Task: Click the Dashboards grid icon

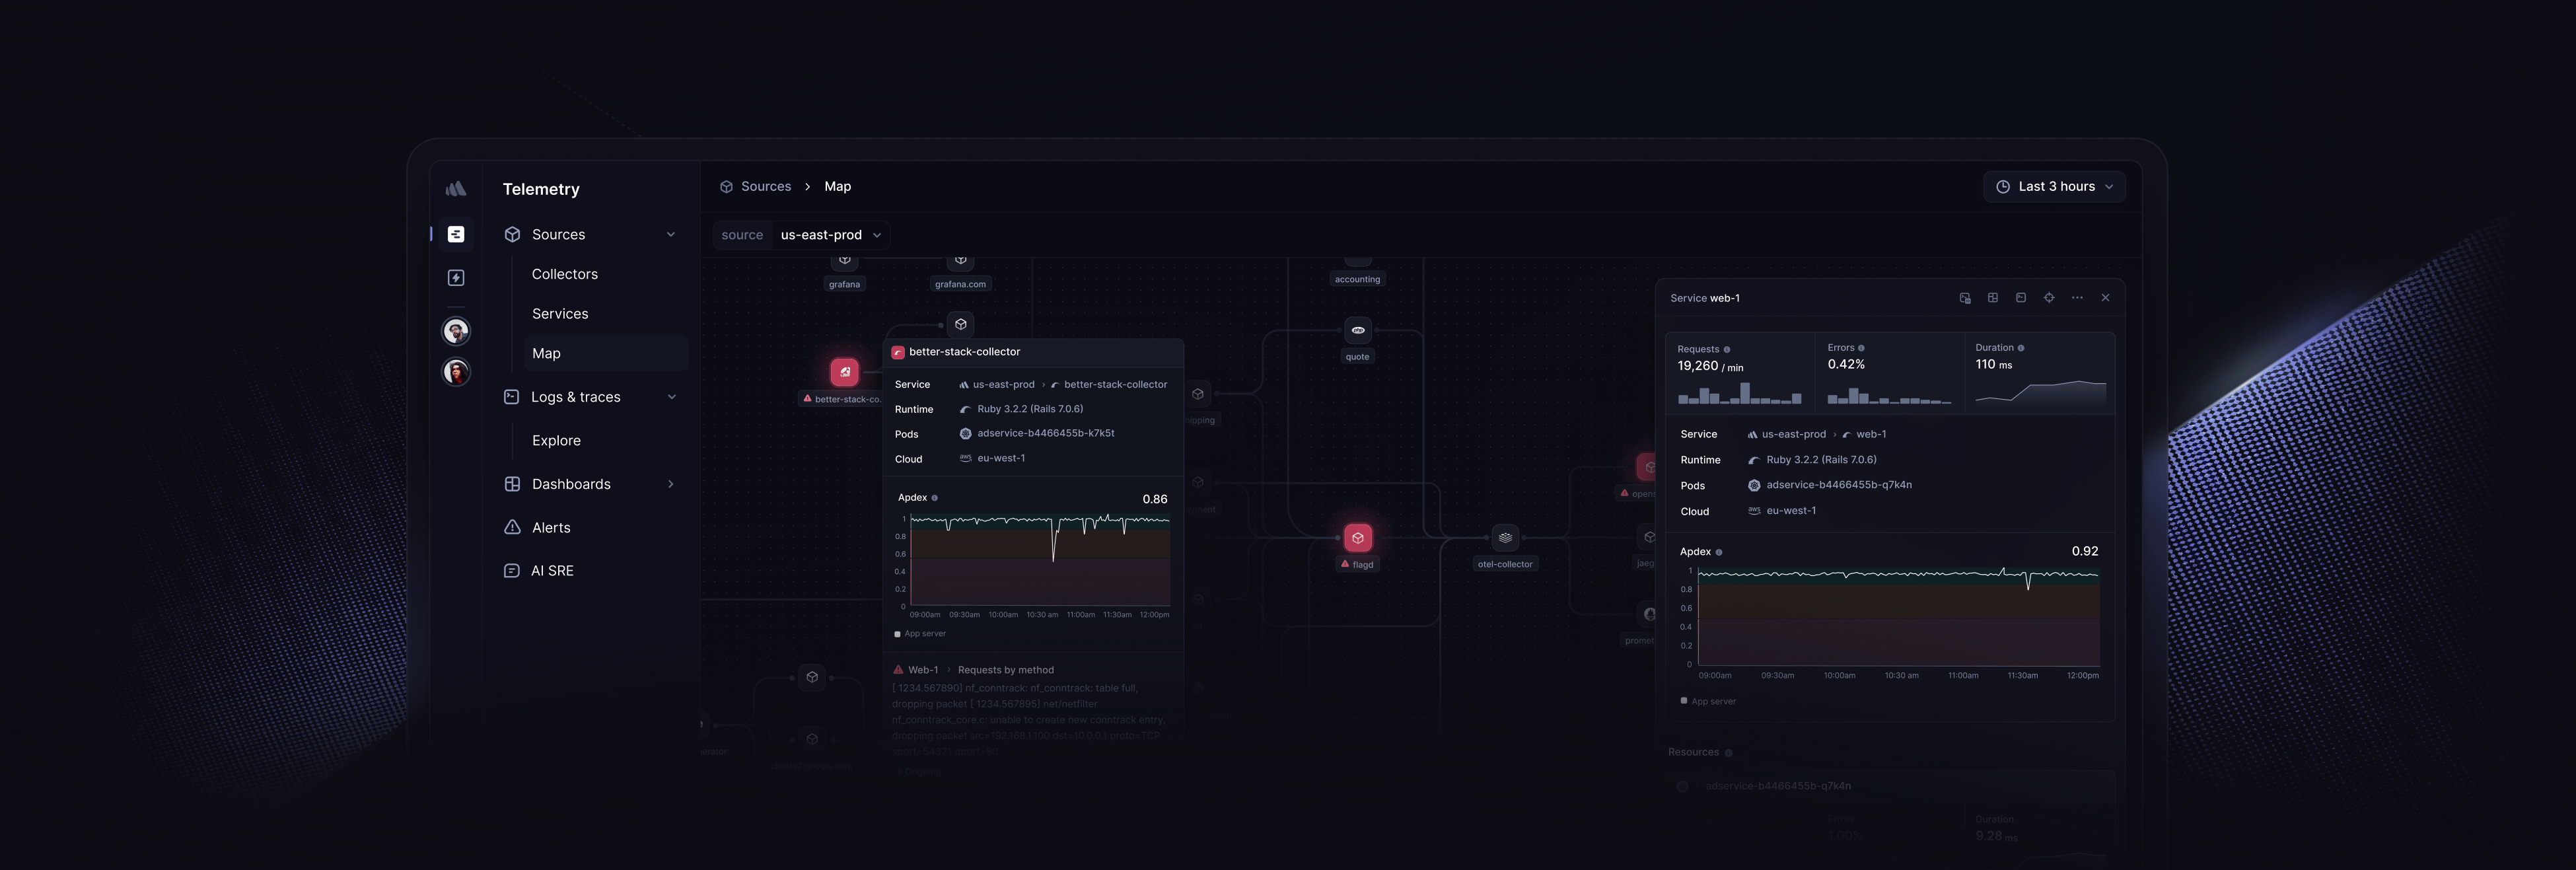Action: coord(511,484)
